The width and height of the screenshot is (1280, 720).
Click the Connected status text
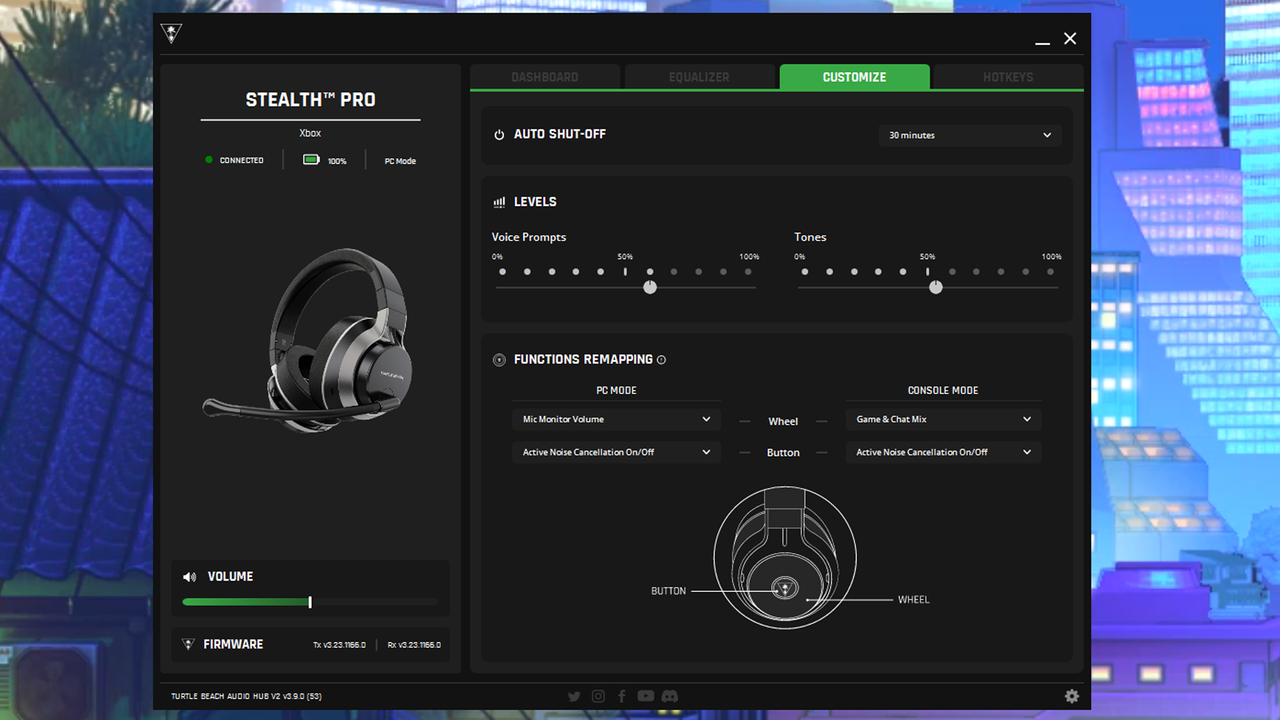[242, 160]
